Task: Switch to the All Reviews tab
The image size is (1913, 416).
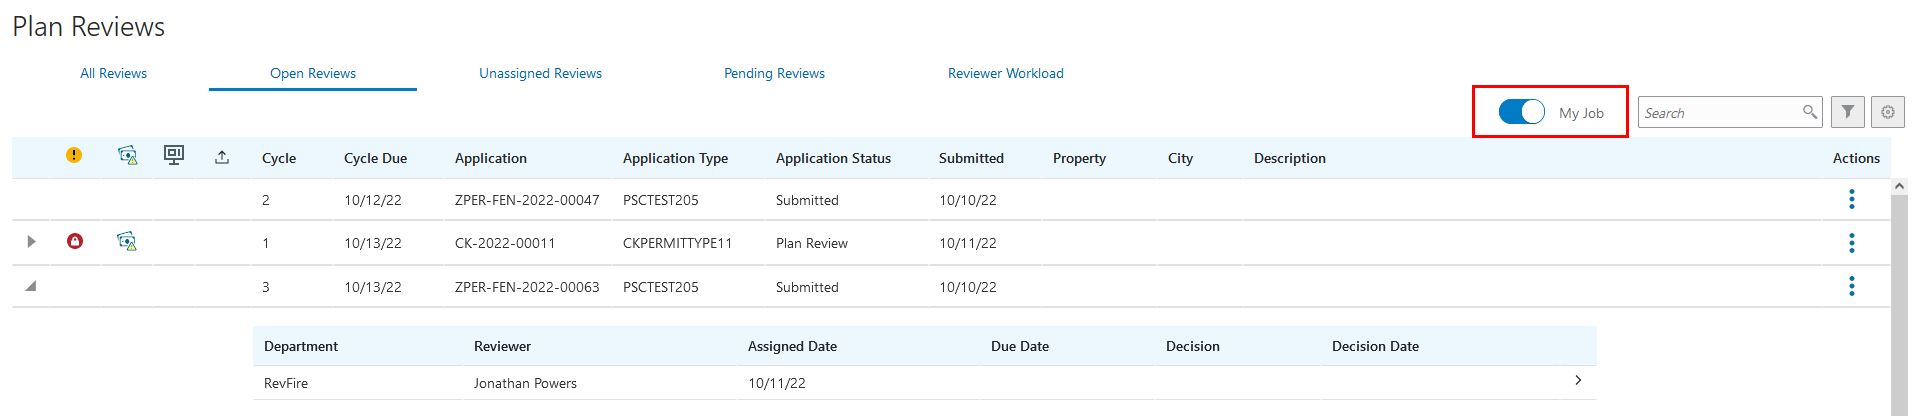Action: pos(113,73)
